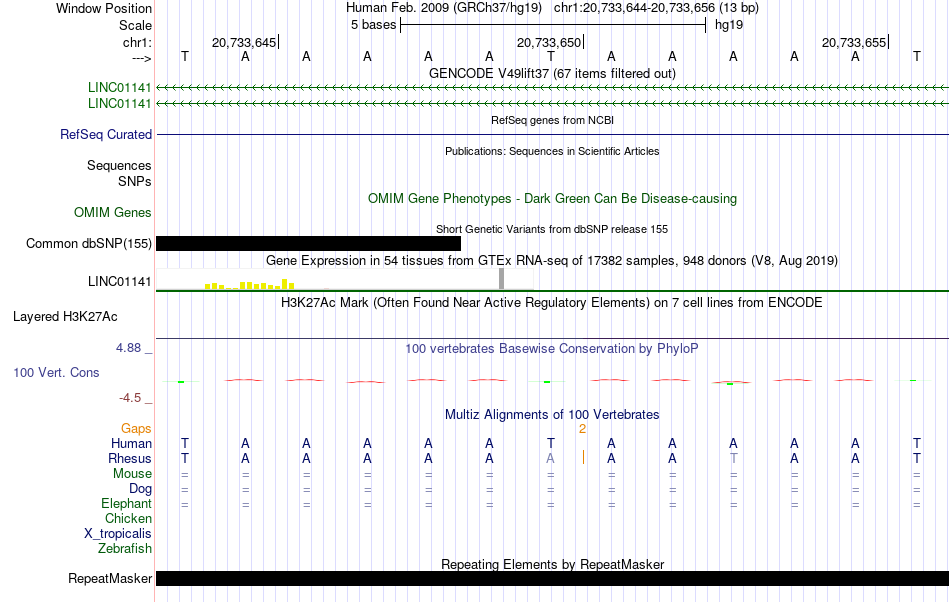The height and width of the screenshot is (602, 950).
Task: Click the SNPs track label
Action: coord(135,181)
